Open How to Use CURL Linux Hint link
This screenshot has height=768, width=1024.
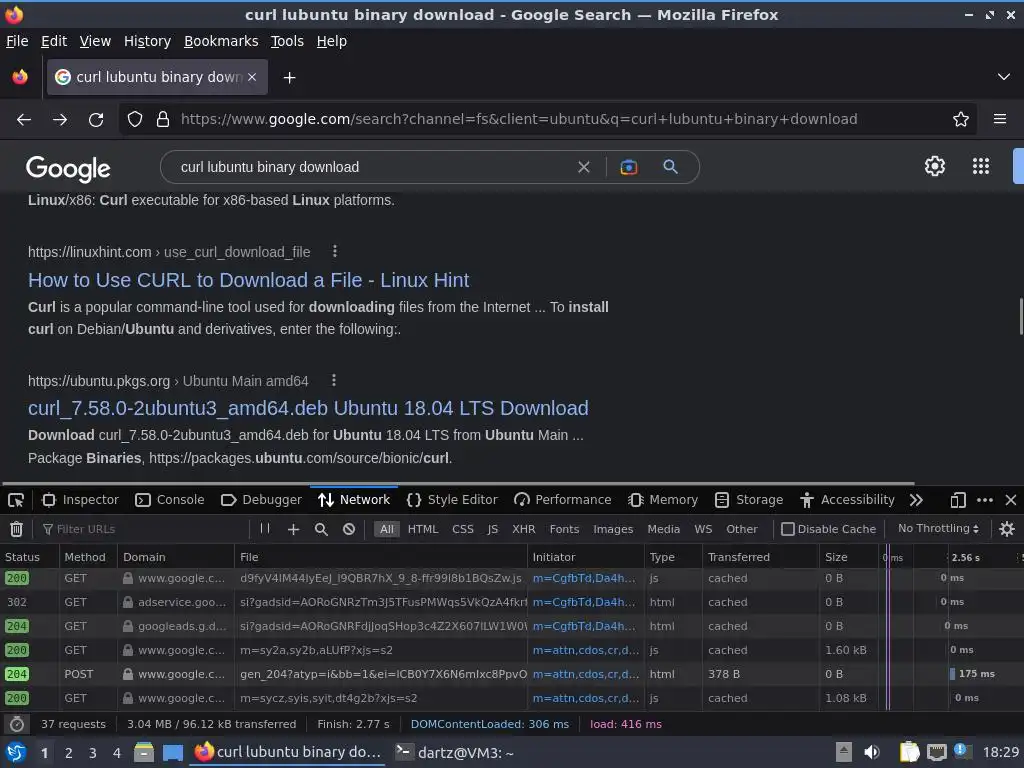248,280
